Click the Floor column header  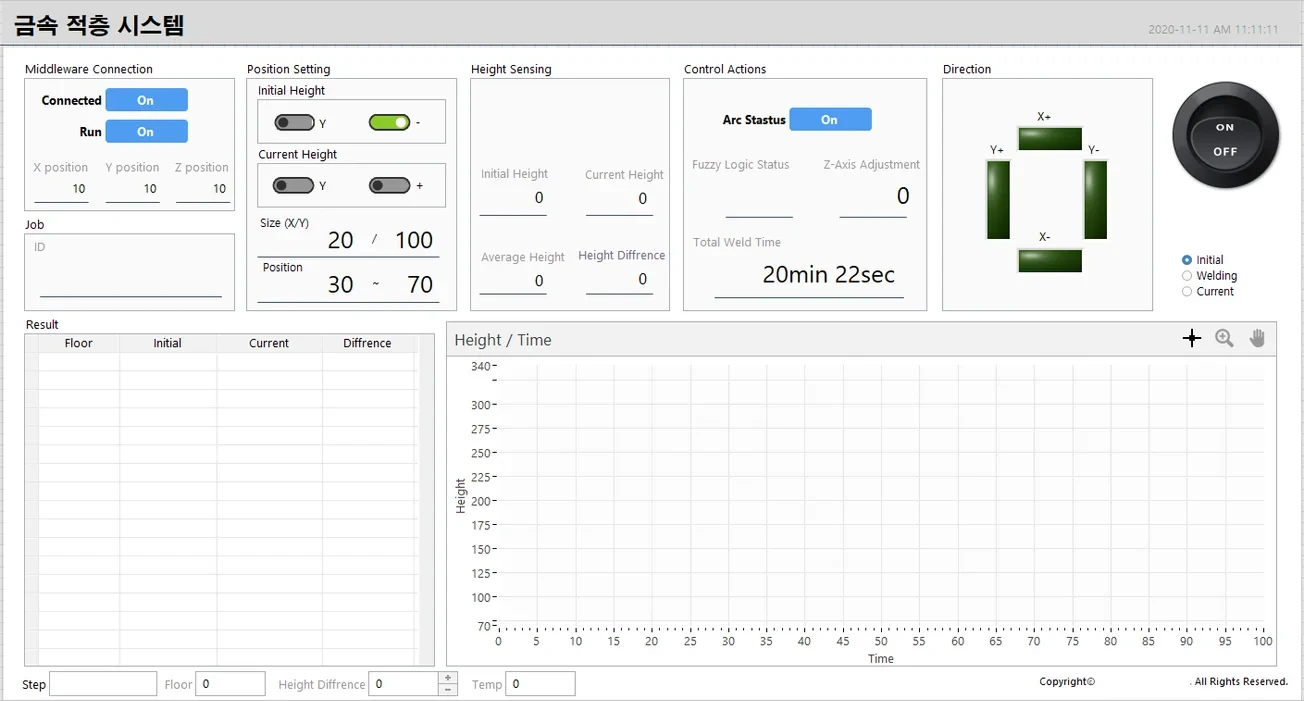[78, 343]
